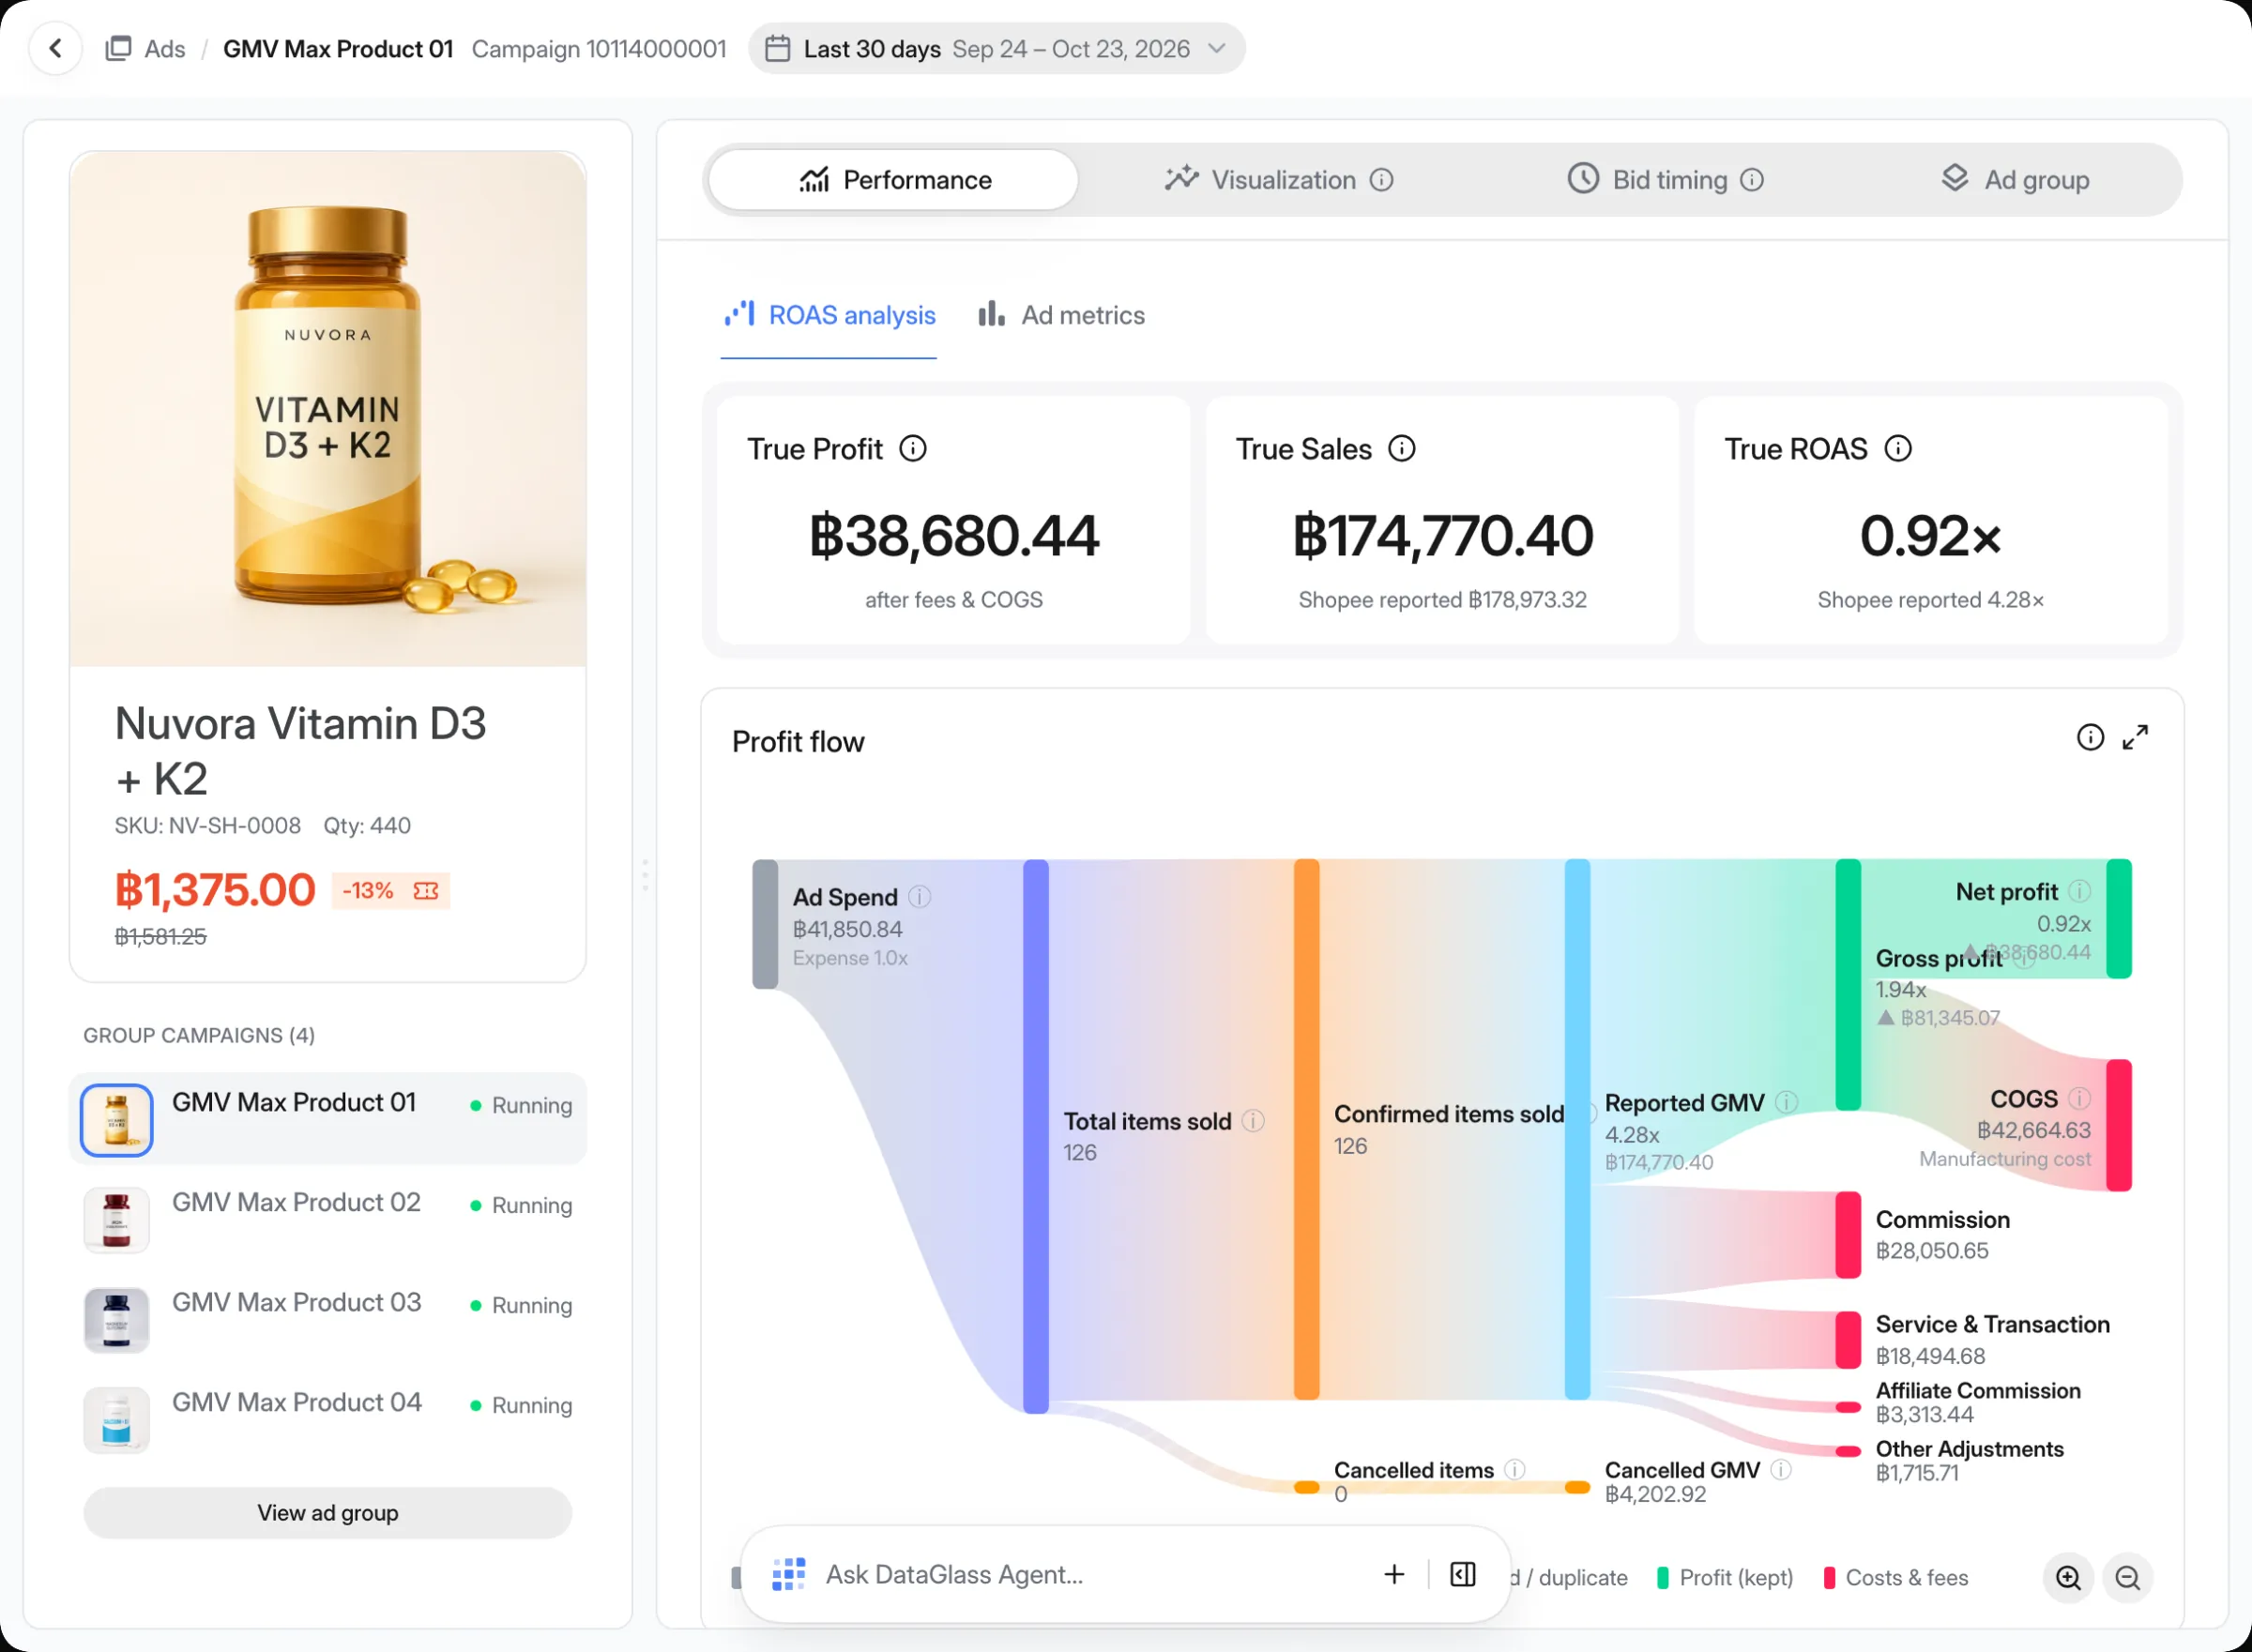2252x1652 pixels.
Task: Click the View ad group button
Action: (328, 1513)
